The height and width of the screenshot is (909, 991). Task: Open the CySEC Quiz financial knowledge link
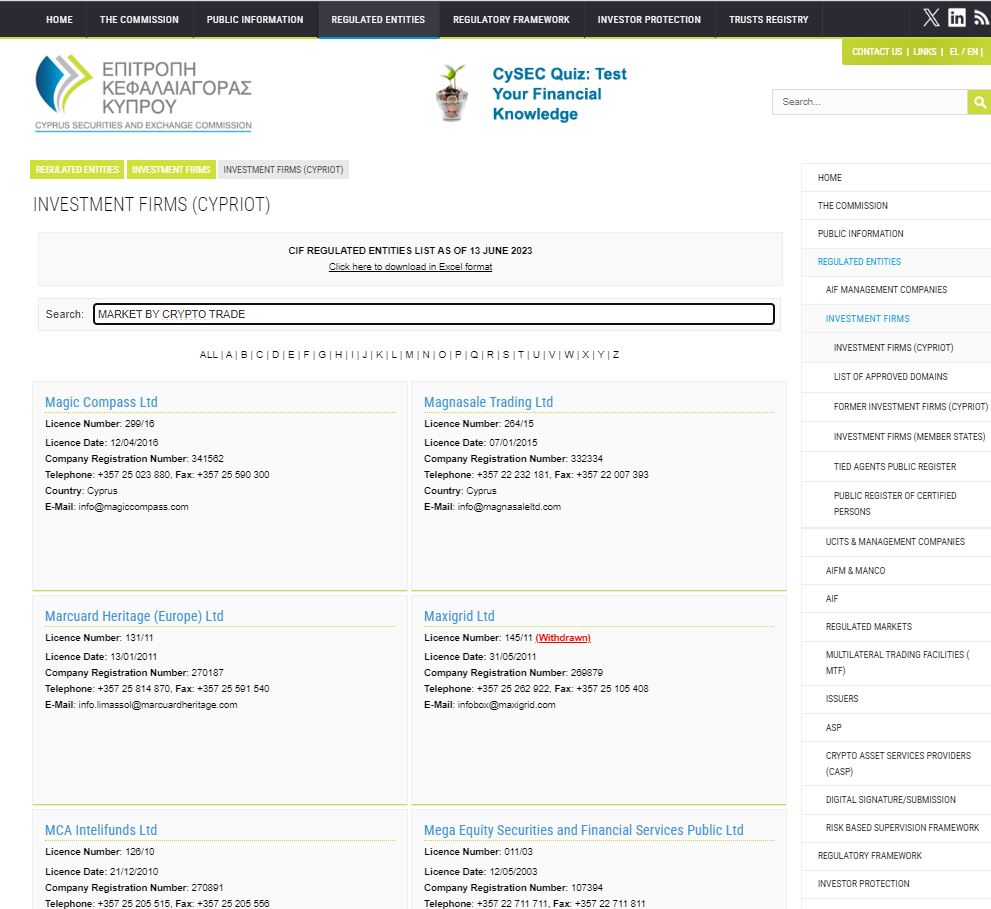[559, 94]
